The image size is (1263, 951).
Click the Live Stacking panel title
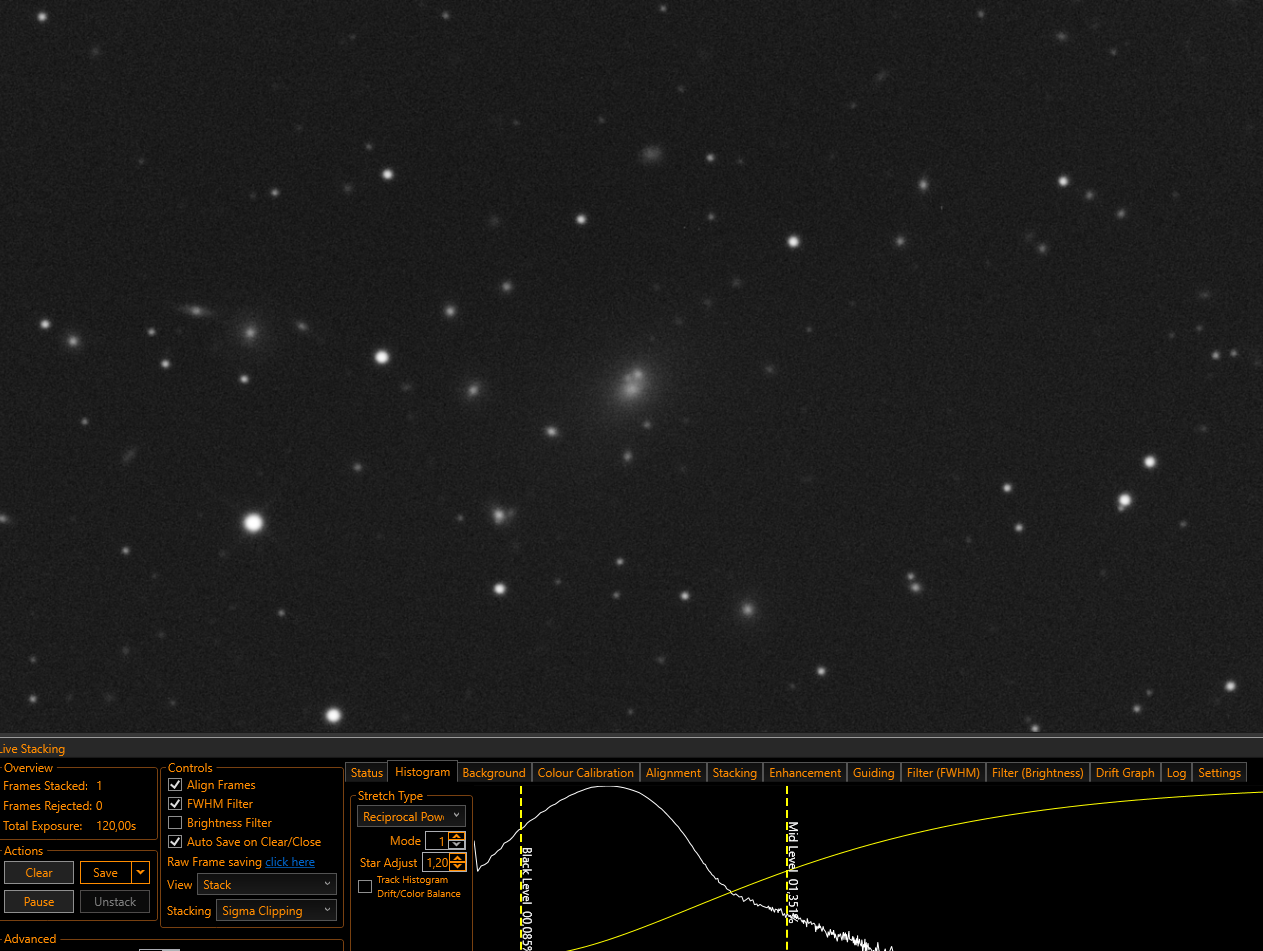tap(32, 749)
